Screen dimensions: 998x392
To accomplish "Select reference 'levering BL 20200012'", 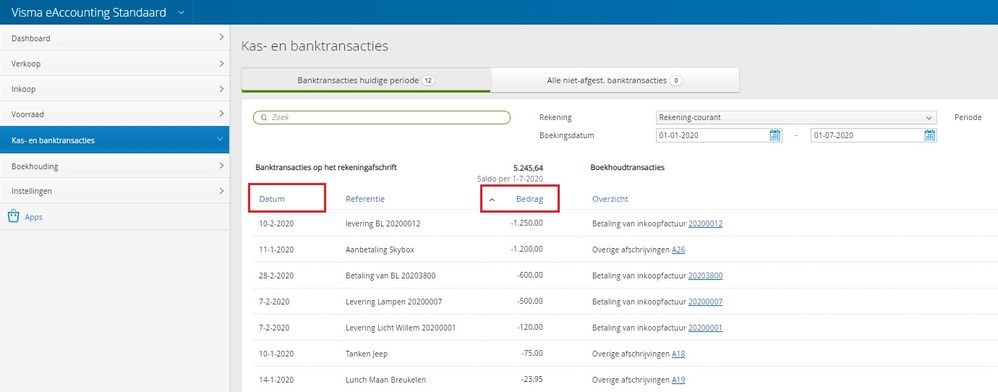I will (383, 224).
